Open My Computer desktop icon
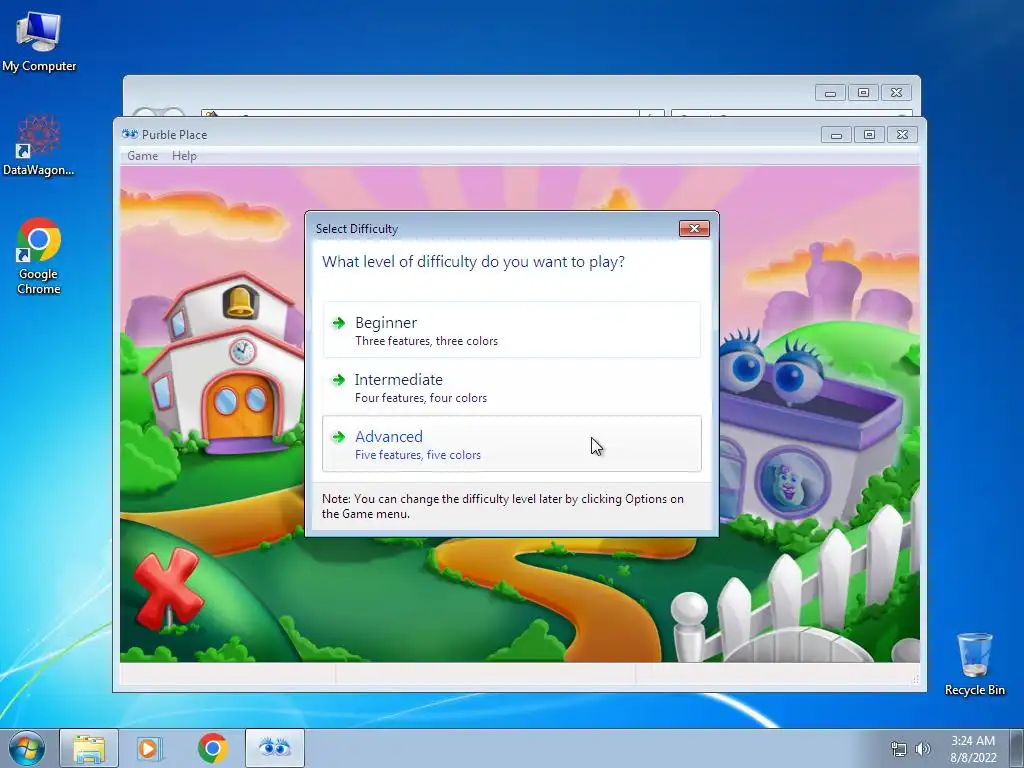Viewport: 1024px width, 768px height. (39, 40)
